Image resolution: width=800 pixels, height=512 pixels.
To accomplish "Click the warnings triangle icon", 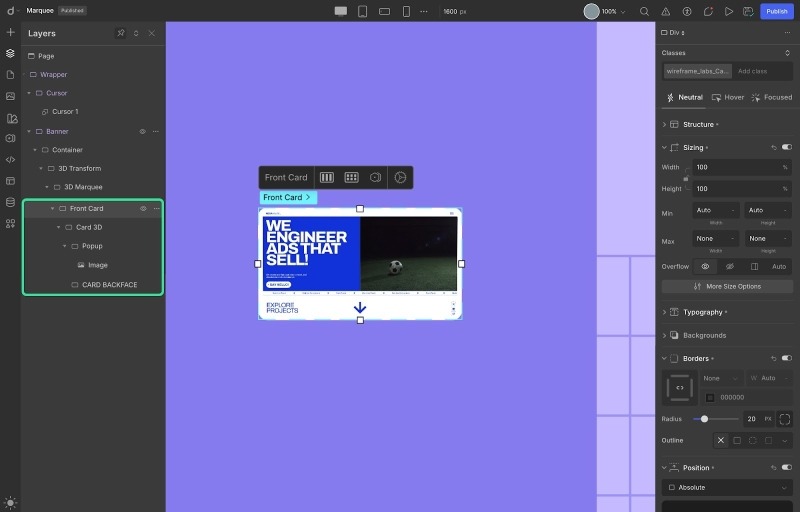I will [x=666, y=11].
